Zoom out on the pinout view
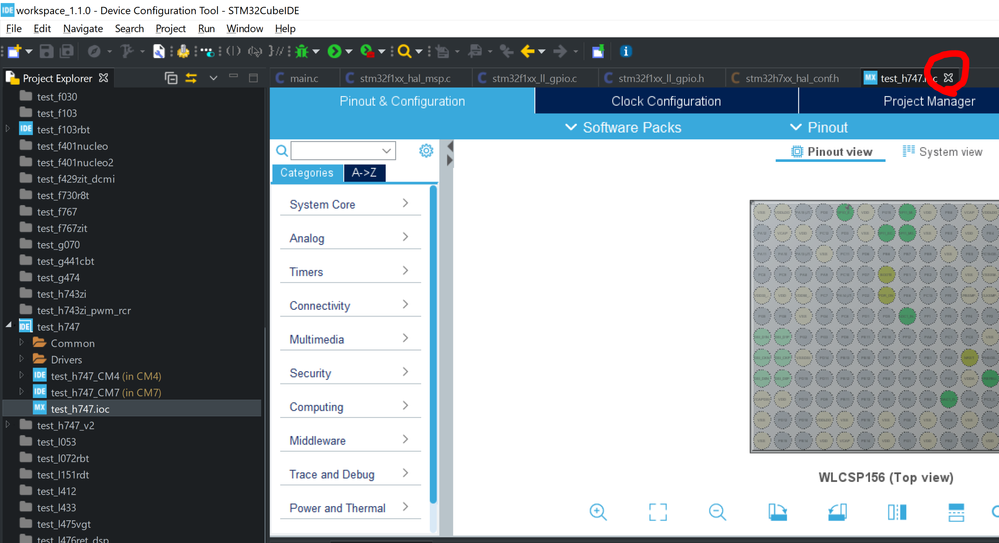 coord(717,512)
